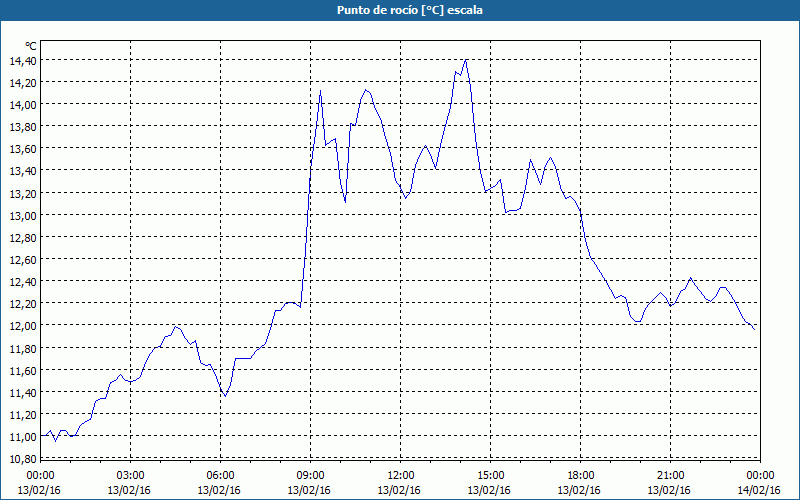Select the 12,00 y-axis value

(23, 326)
